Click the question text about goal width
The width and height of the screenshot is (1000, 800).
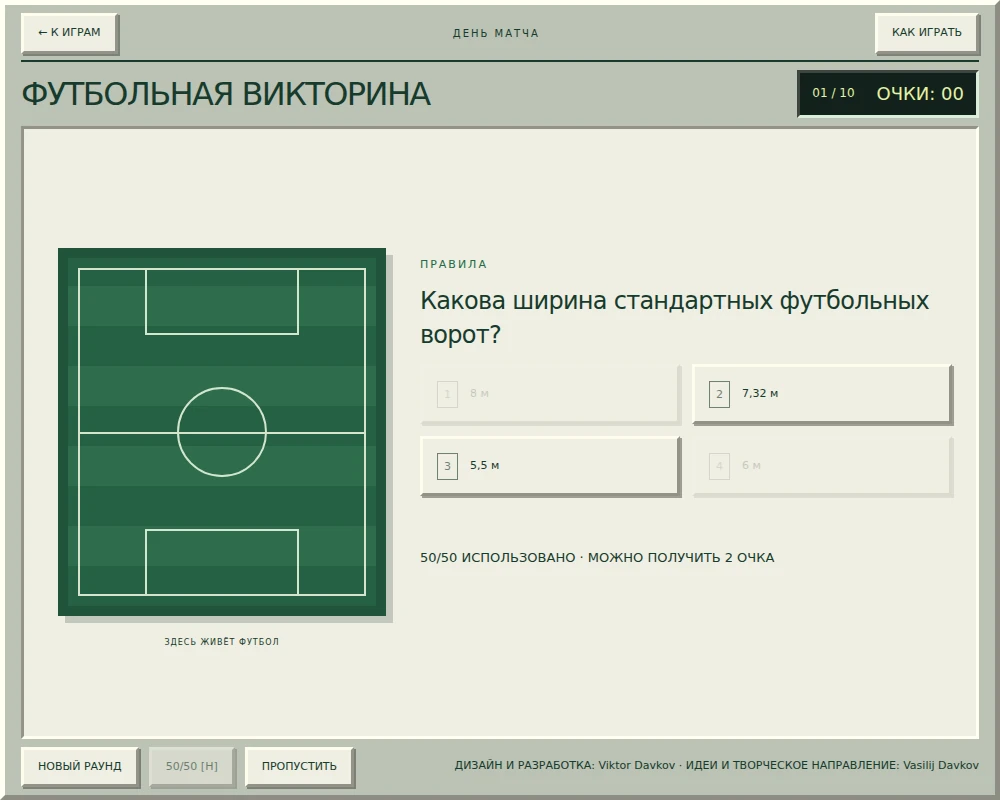pyautogui.click(x=674, y=317)
